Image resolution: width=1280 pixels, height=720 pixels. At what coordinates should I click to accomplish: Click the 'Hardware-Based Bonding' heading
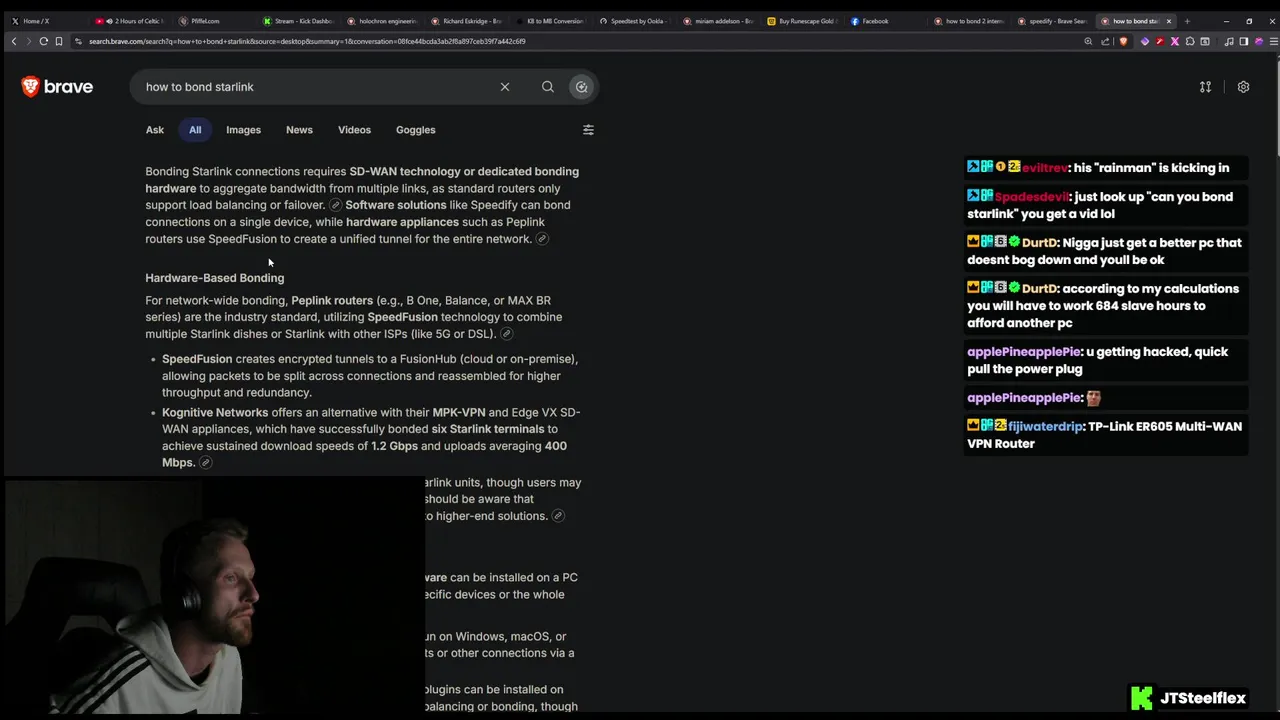pyautogui.click(x=215, y=278)
